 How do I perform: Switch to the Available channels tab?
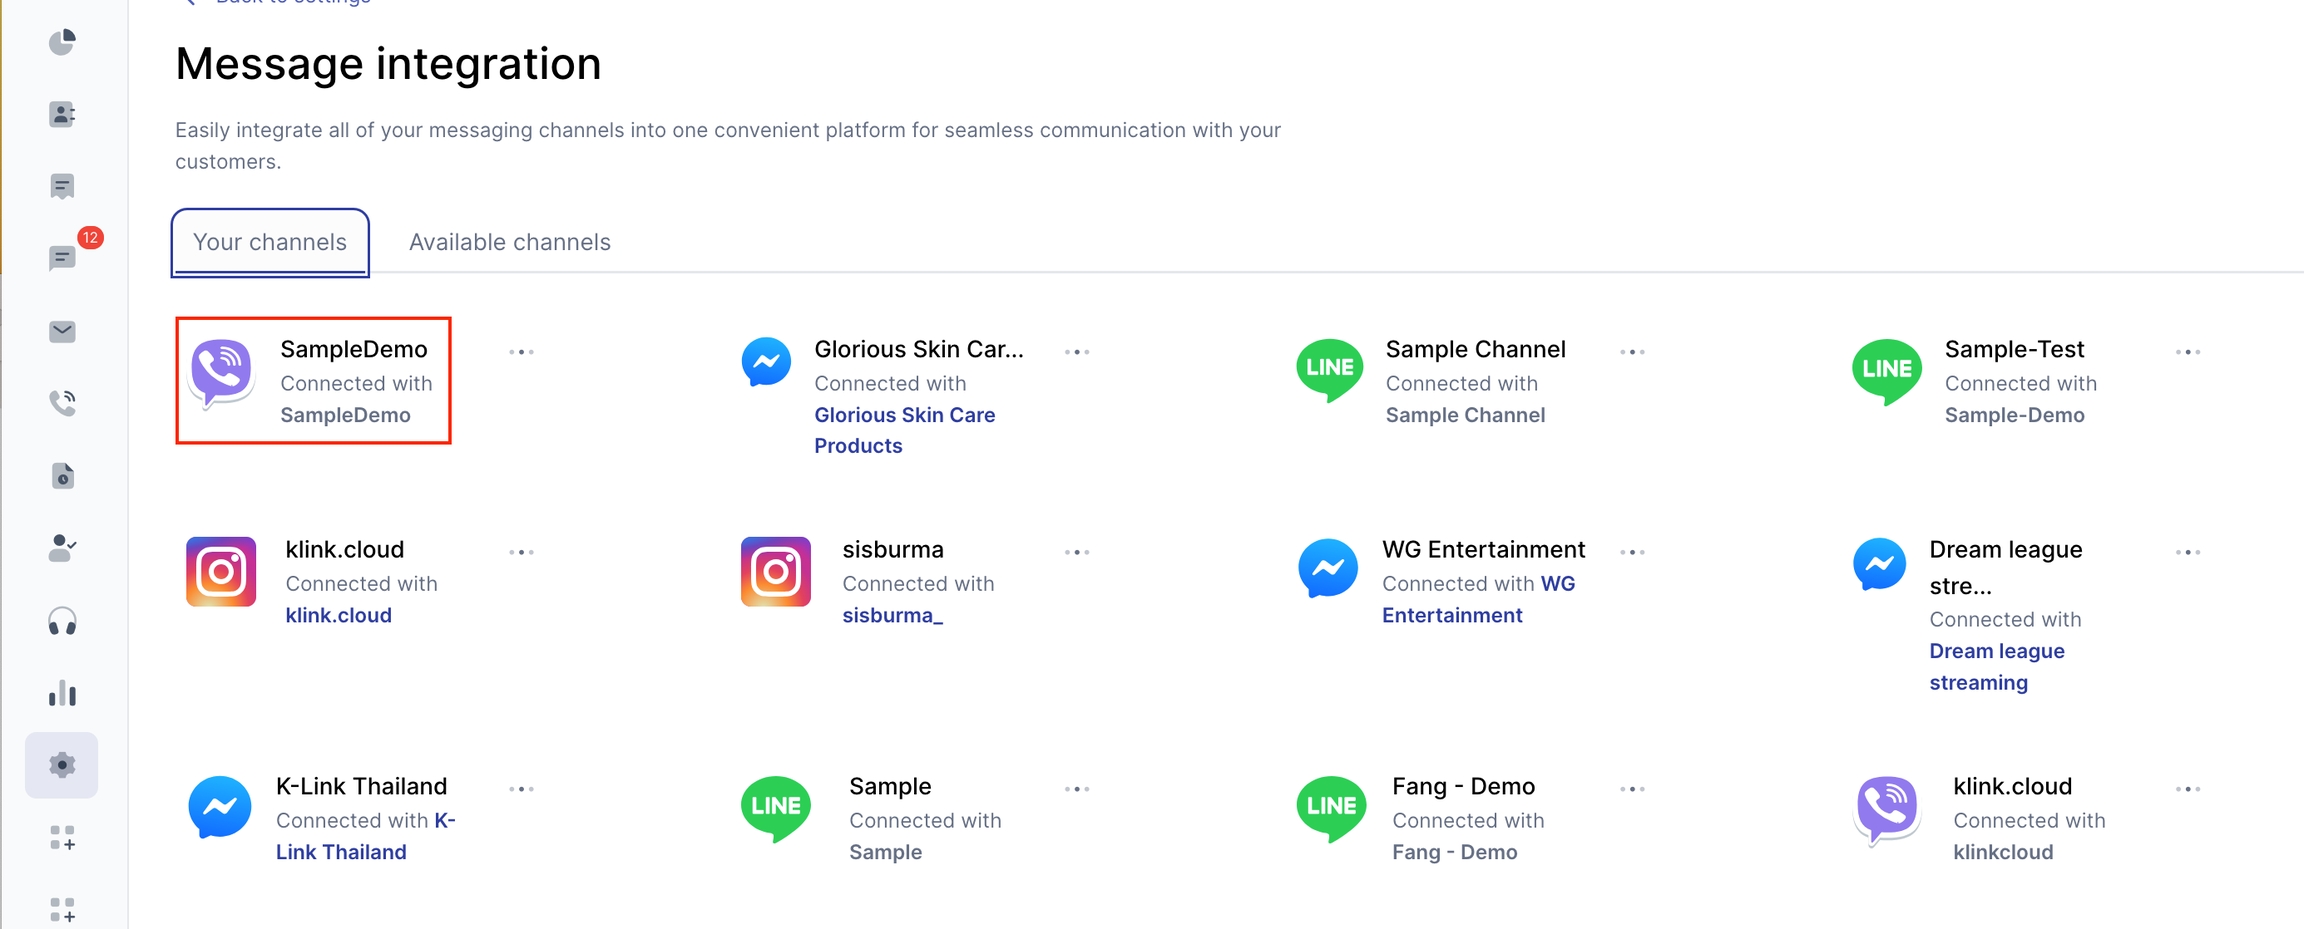point(509,242)
